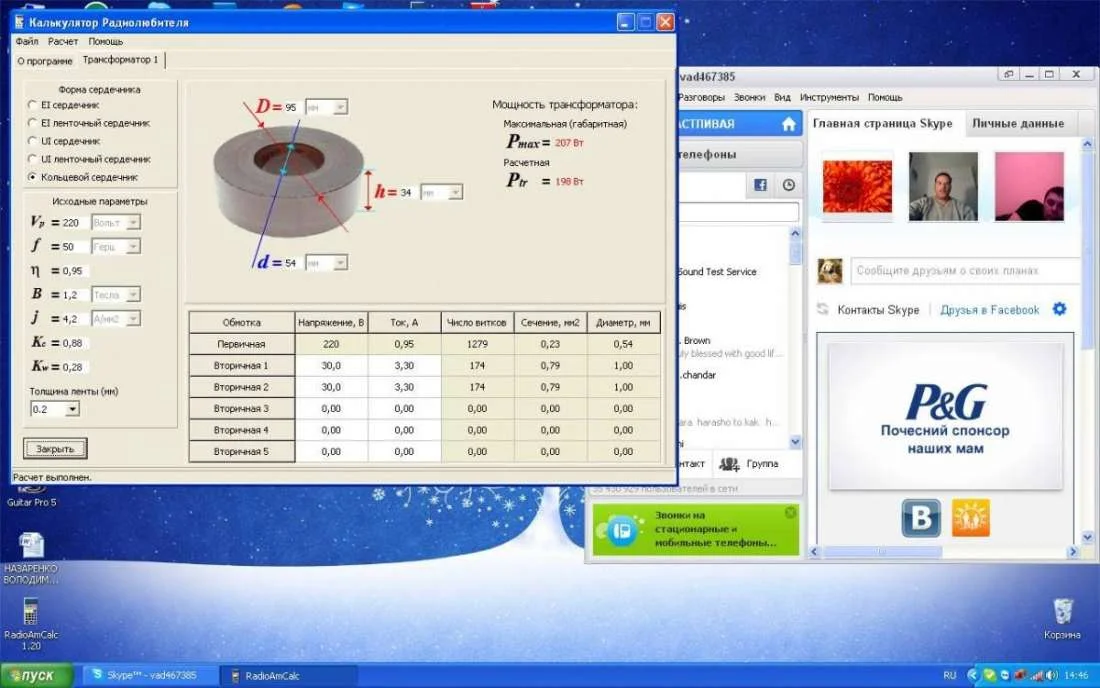Screen dimensions: 1100x688
Task: Click the efficiency η value 0,95
Action: pos(74,271)
